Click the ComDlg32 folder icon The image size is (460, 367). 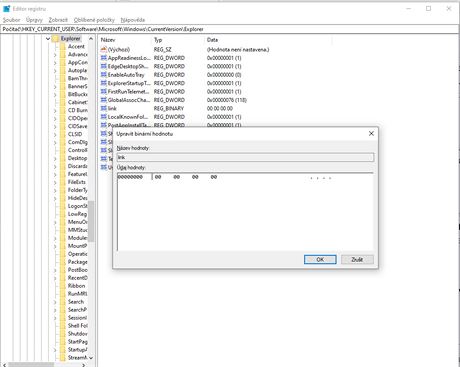click(63, 142)
